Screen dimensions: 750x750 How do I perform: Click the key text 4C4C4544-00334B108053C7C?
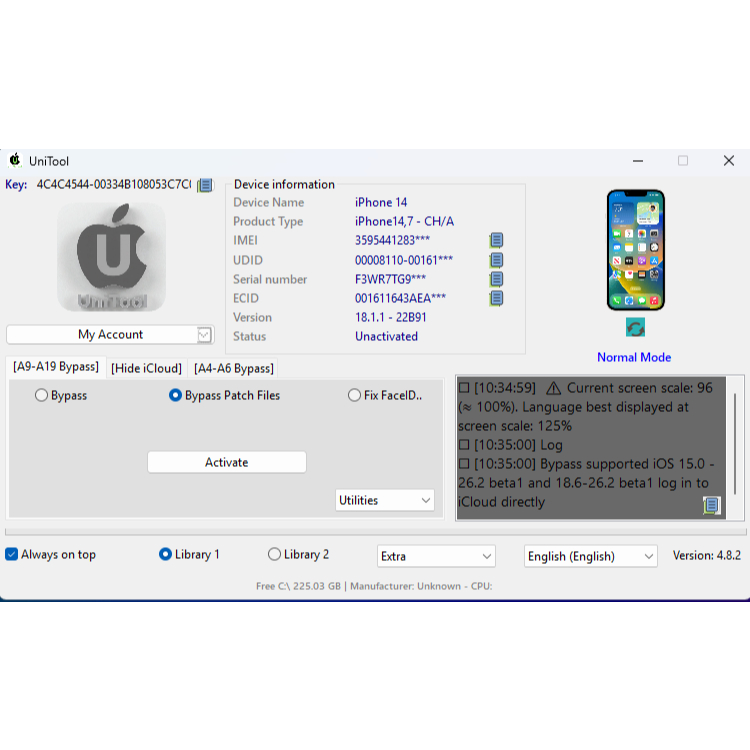click(114, 185)
